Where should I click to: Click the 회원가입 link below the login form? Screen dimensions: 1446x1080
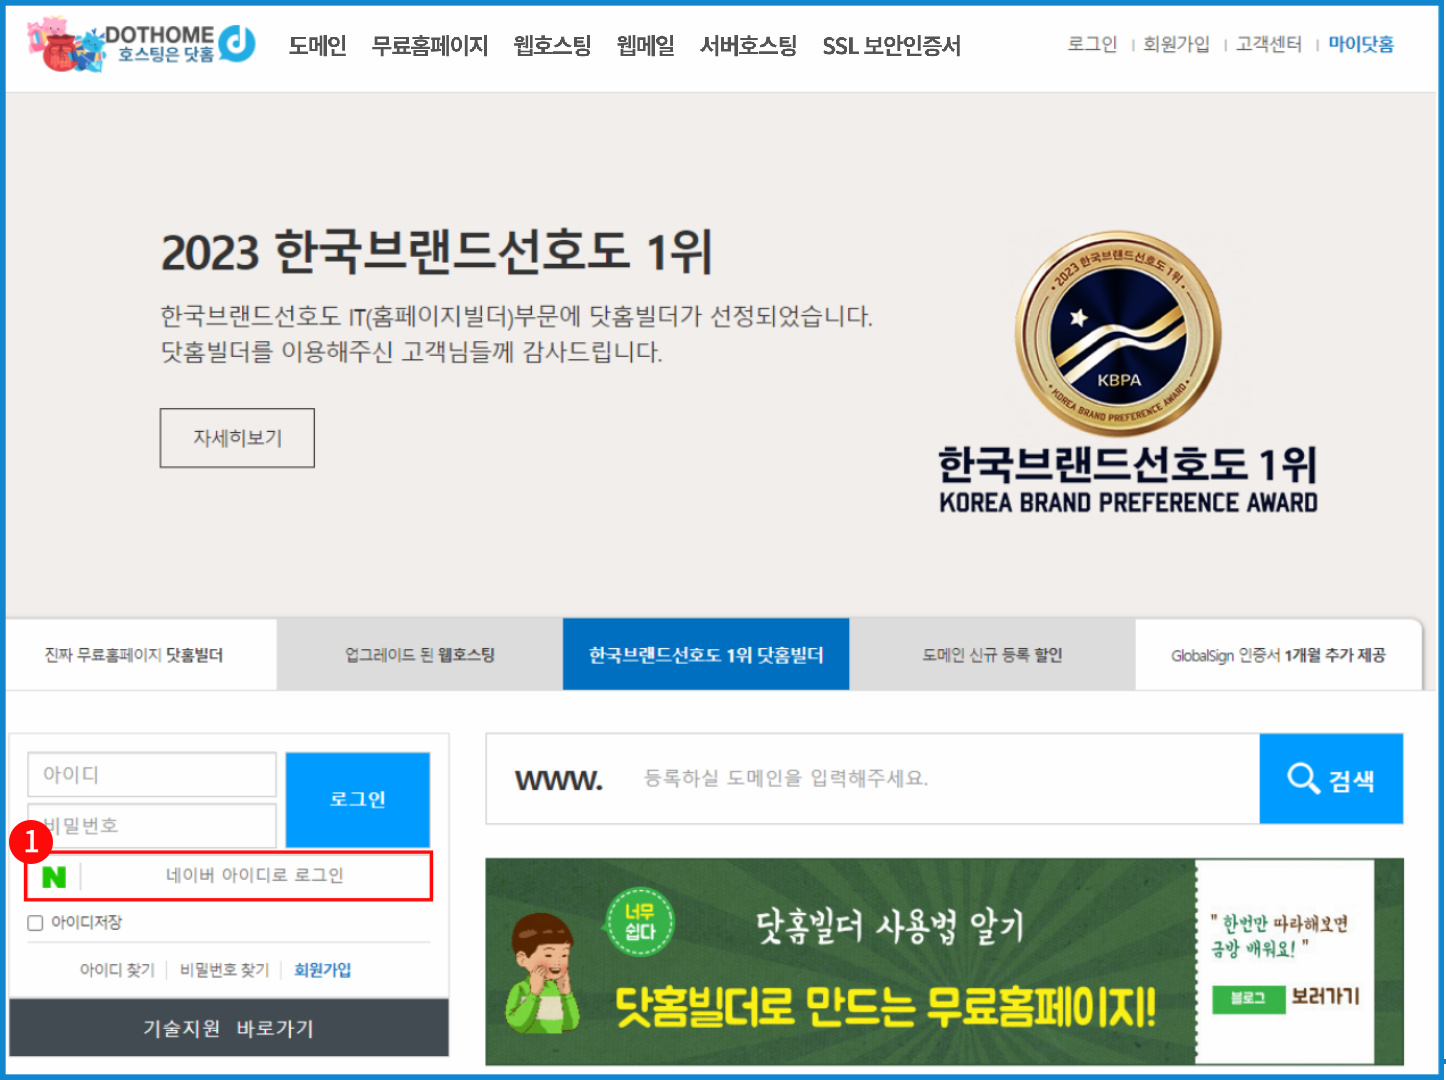[x=322, y=969]
